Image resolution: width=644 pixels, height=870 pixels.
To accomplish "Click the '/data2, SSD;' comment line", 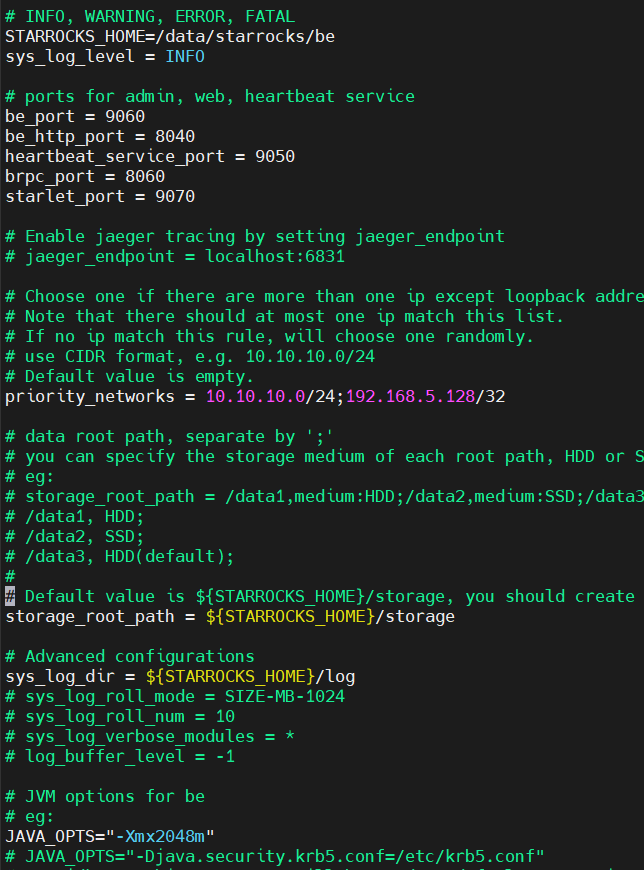I will (74, 536).
